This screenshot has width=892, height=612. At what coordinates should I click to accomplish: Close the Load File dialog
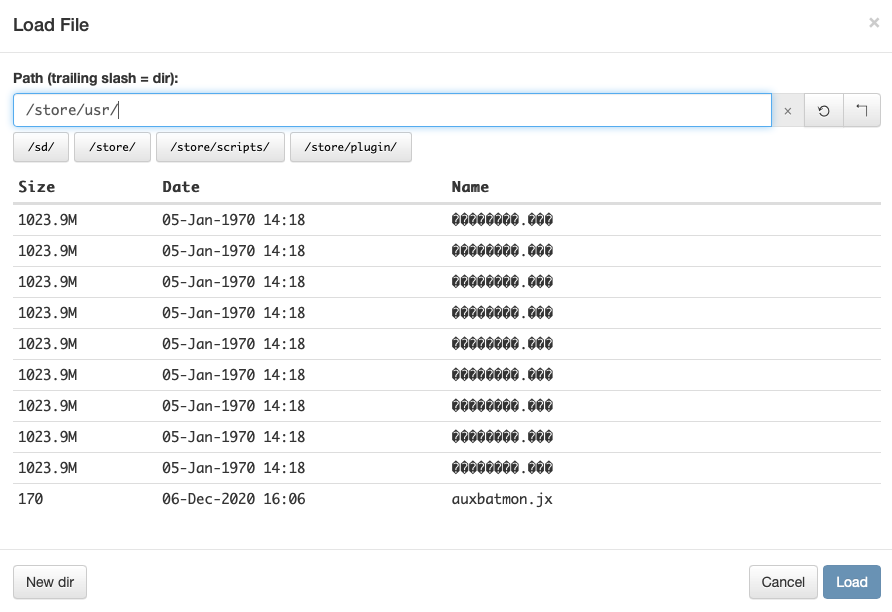tap(874, 23)
